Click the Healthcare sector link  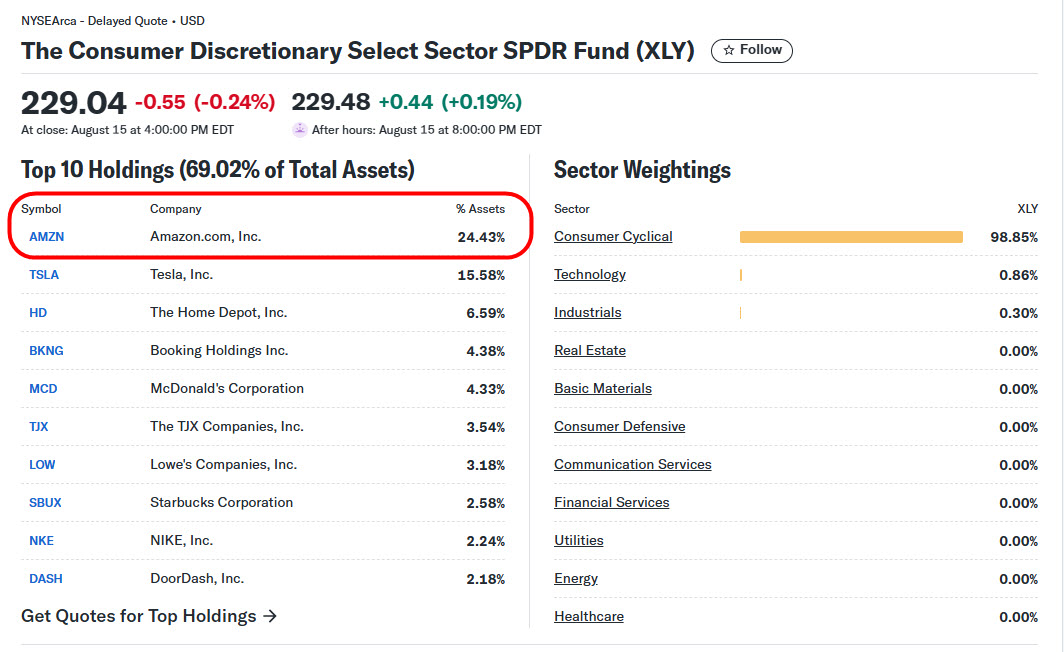pyautogui.click(x=589, y=617)
